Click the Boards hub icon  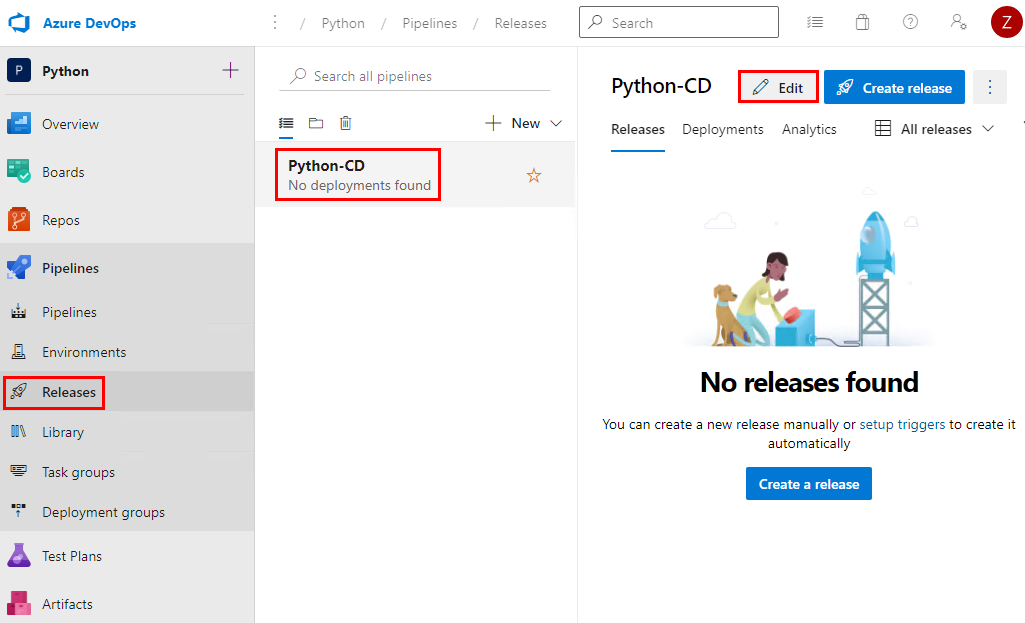(x=19, y=171)
